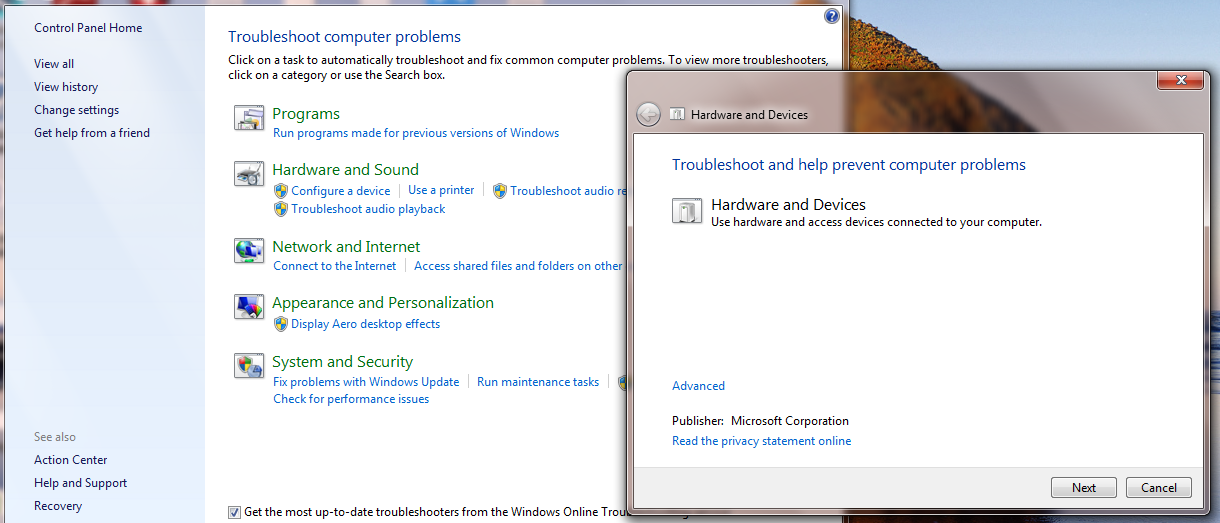The width and height of the screenshot is (1220, 523).
Task: Click the Access shared files and folders link
Action: click(x=518, y=266)
